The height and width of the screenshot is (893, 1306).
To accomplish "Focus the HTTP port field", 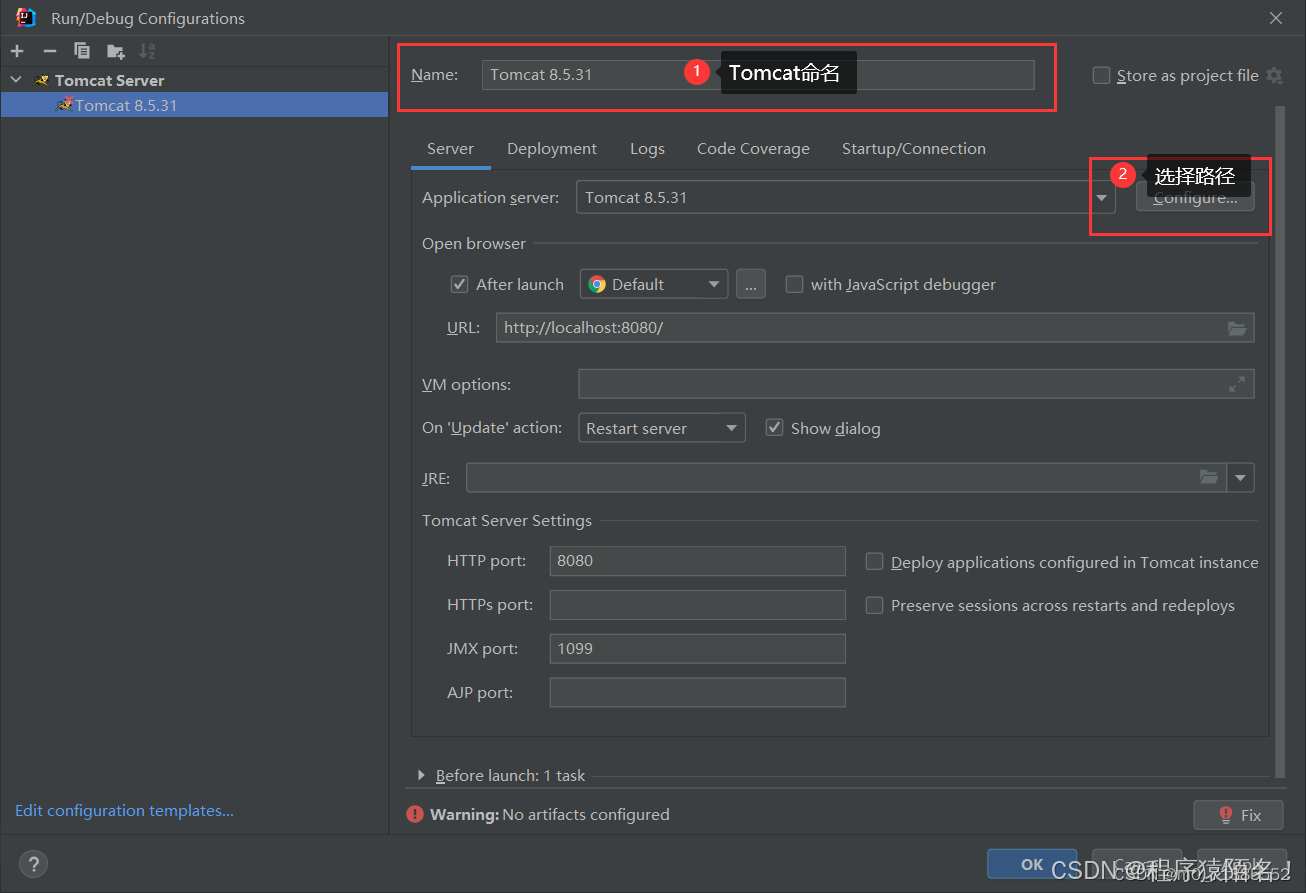I will pyautogui.click(x=697, y=561).
